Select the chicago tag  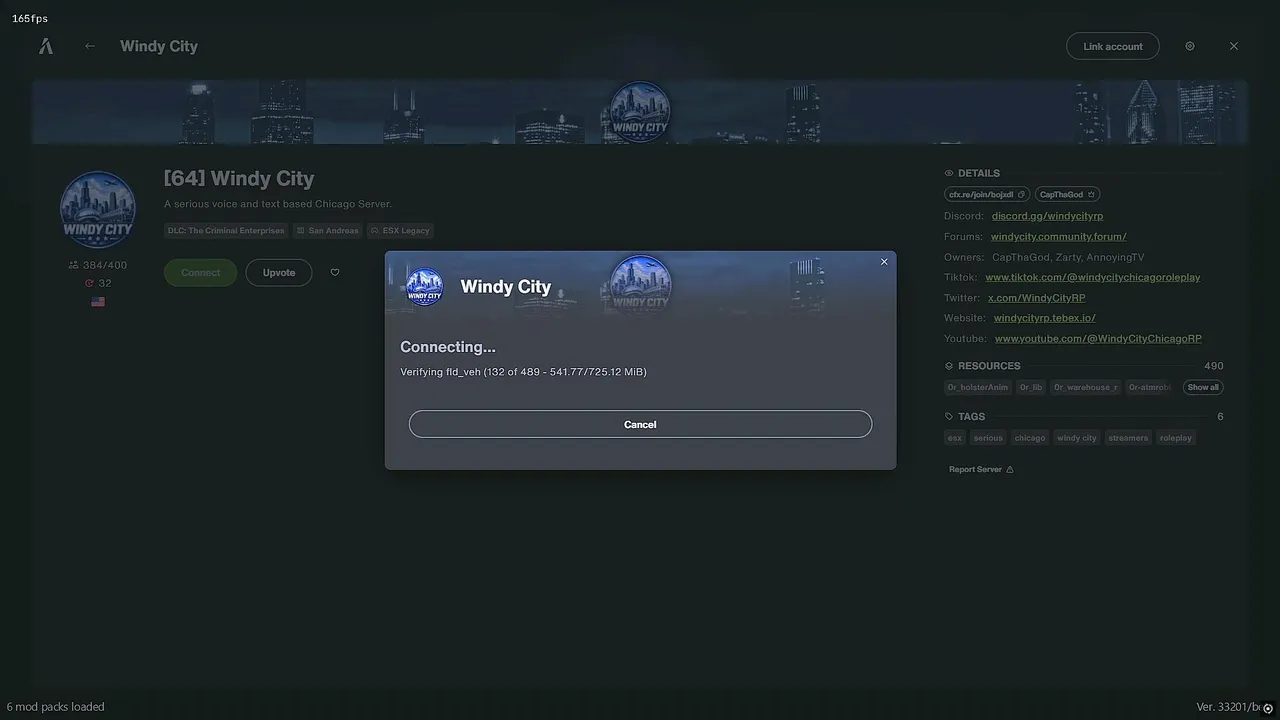pos(1030,438)
